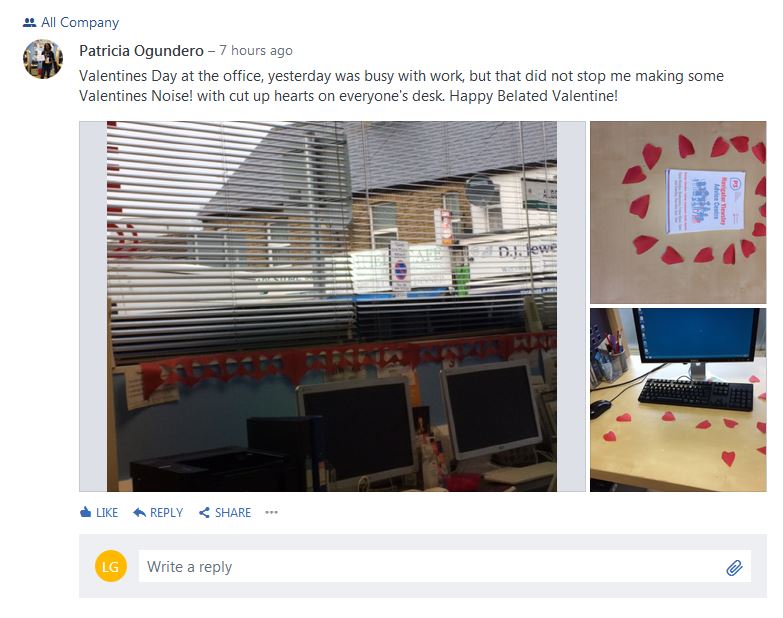This screenshot has width=783, height=618.
Task: Click the LIKE text button
Action: [x=107, y=513]
